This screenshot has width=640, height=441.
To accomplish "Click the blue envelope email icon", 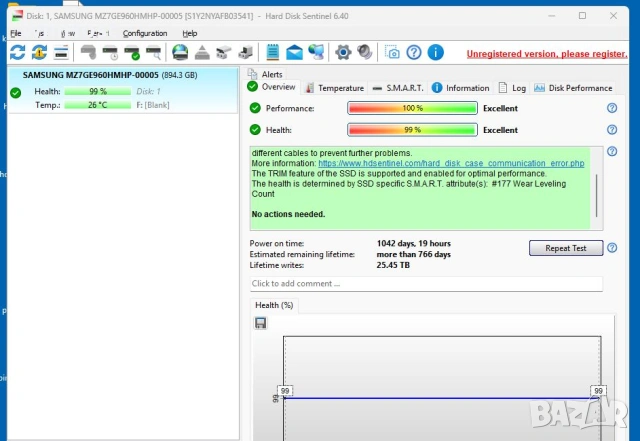I will (x=294, y=53).
